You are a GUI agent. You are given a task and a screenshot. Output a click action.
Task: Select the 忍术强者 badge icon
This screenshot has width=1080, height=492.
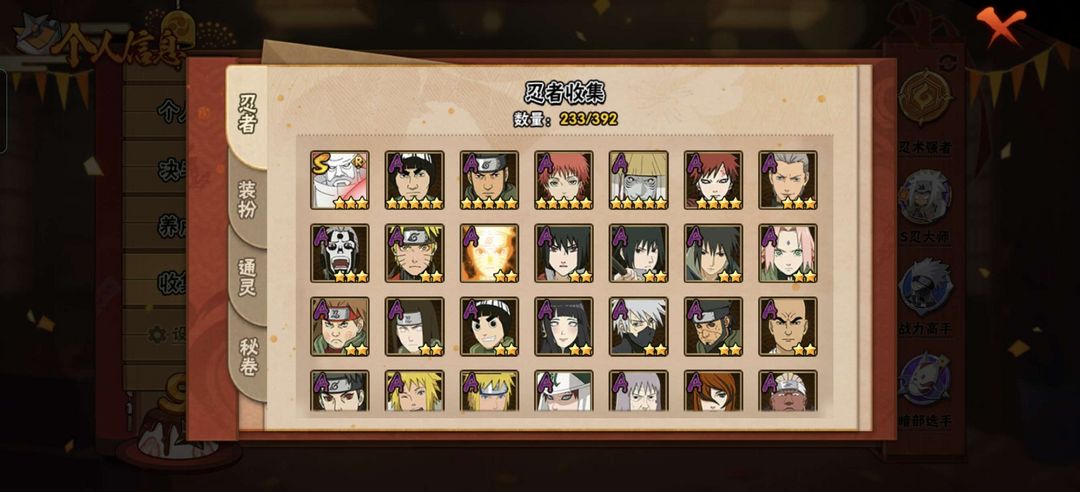pyautogui.click(x=925, y=96)
